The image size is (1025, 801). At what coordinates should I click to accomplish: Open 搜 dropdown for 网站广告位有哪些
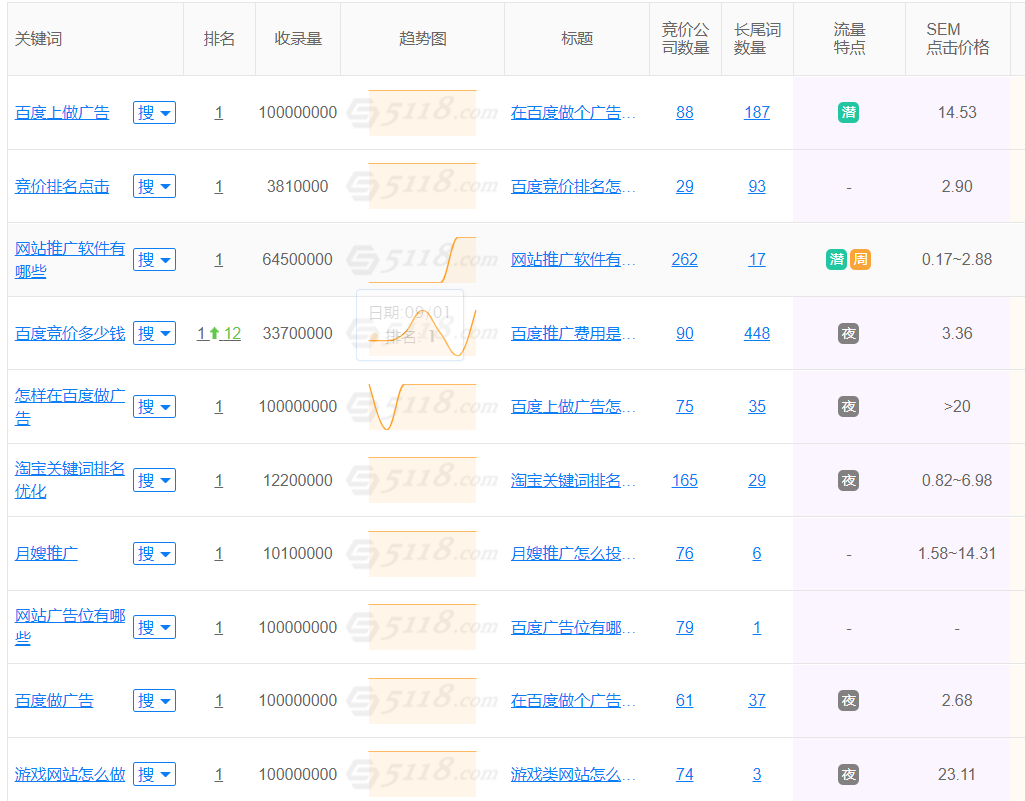(x=154, y=628)
